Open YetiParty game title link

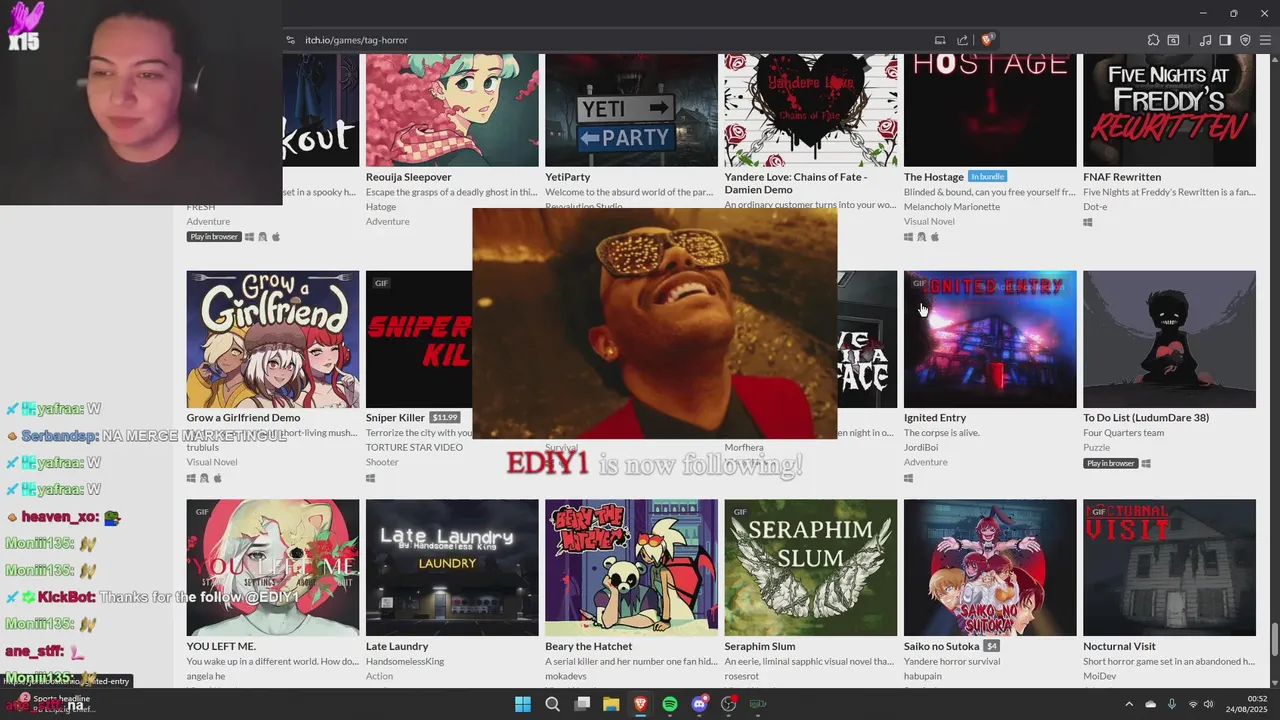568,177
